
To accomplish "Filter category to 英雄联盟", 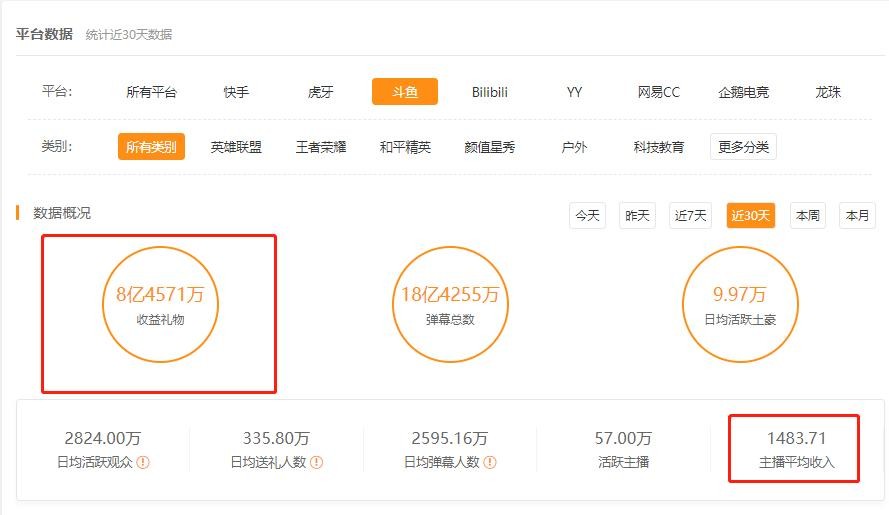I will [x=236, y=147].
